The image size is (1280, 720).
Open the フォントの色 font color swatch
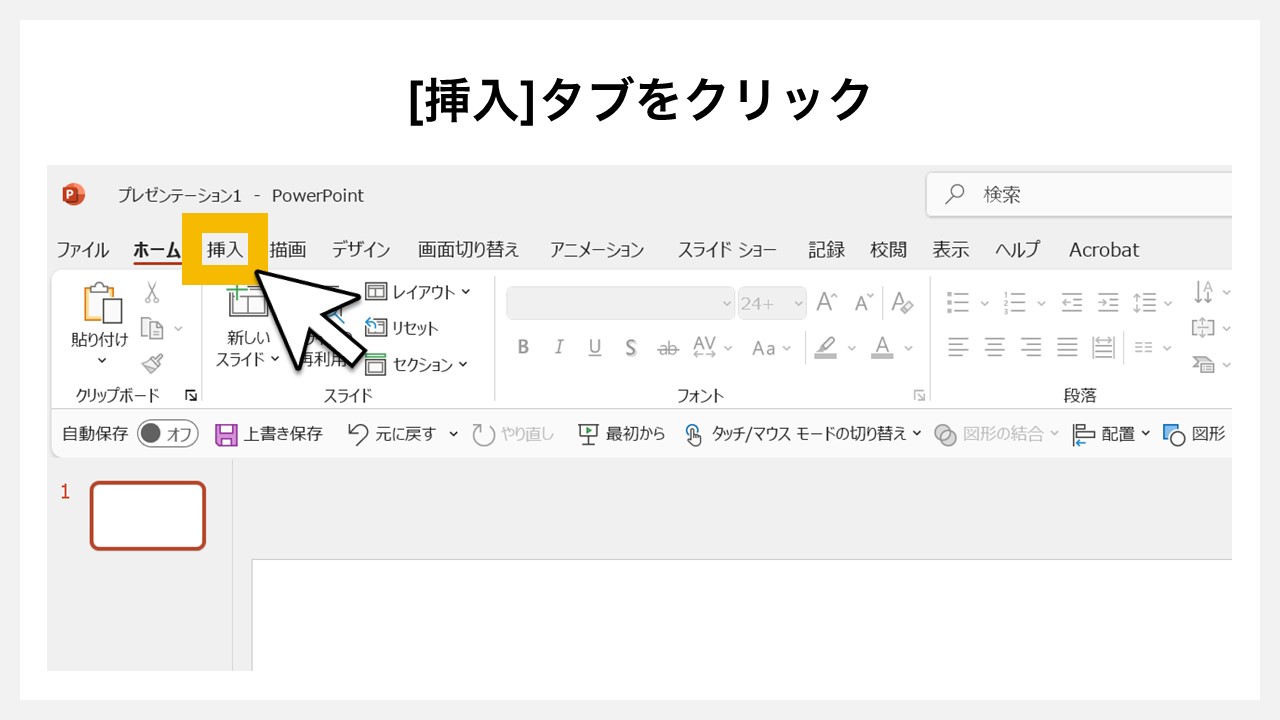point(881,347)
